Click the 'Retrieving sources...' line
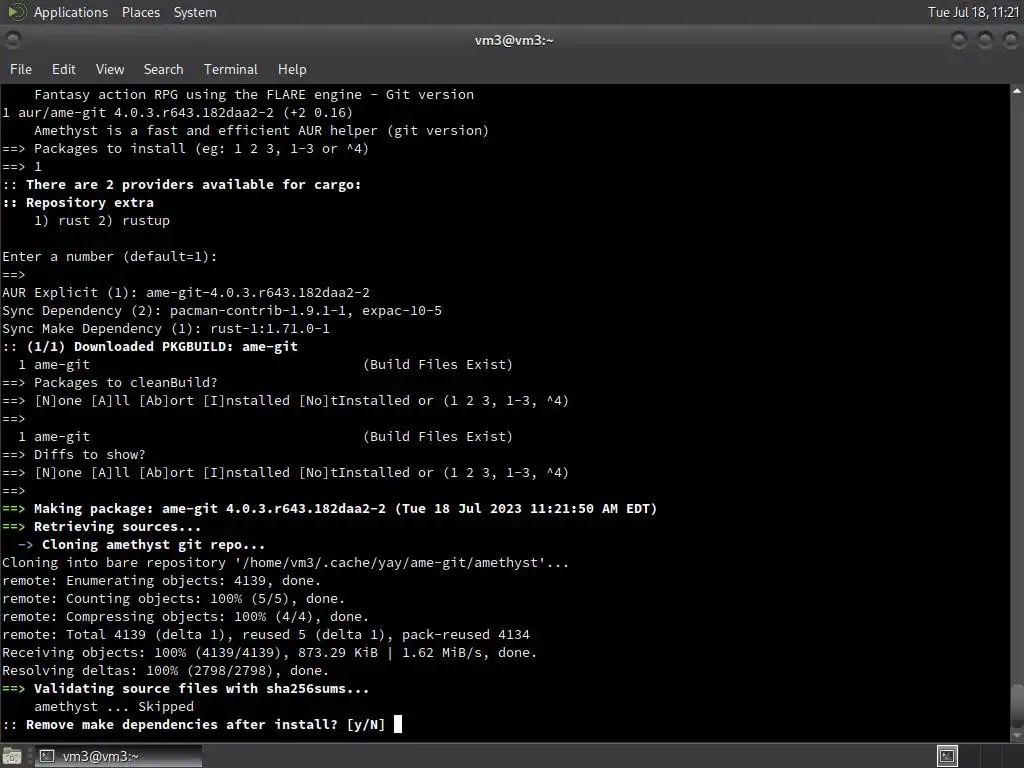Image resolution: width=1024 pixels, height=768 pixels. (x=102, y=526)
